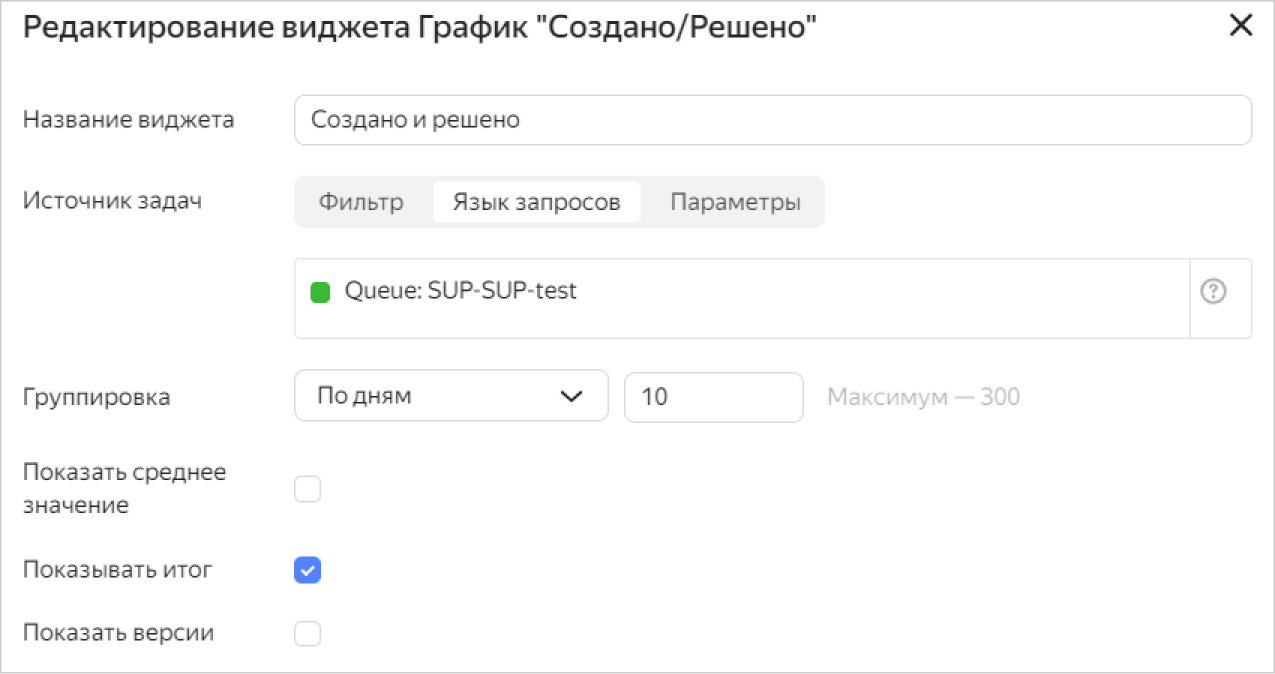The width and height of the screenshot is (1275, 674).
Task: Enable the Показать среднее значение checkbox
Action: (x=307, y=489)
